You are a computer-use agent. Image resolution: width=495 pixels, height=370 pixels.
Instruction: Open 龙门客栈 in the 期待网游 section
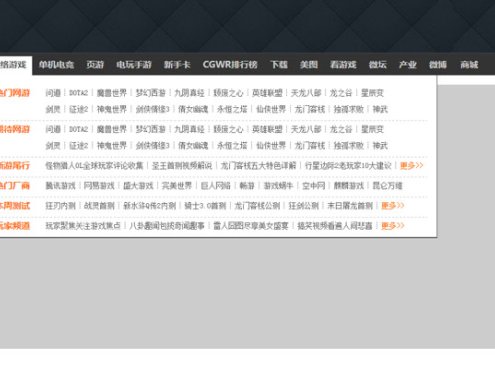pyautogui.click(x=310, y=146)
